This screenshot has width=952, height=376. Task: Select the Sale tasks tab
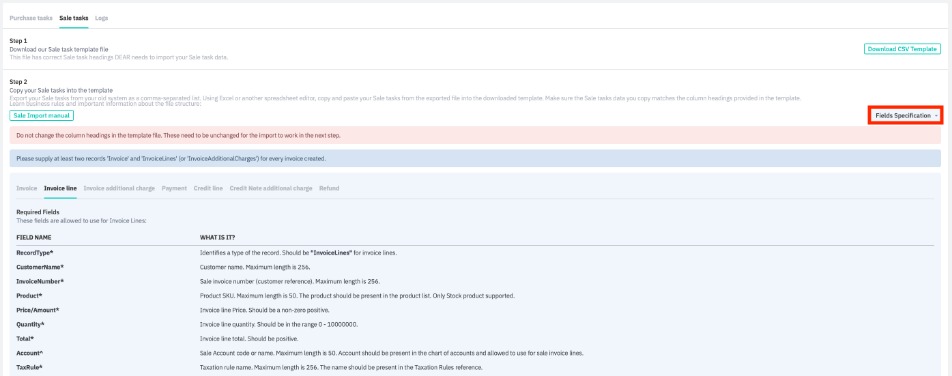click(73, 18)
